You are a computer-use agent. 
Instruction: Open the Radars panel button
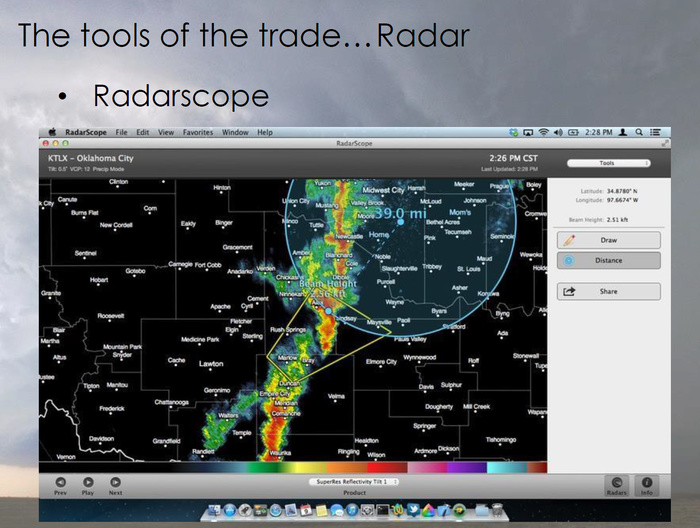click(617, 486)
